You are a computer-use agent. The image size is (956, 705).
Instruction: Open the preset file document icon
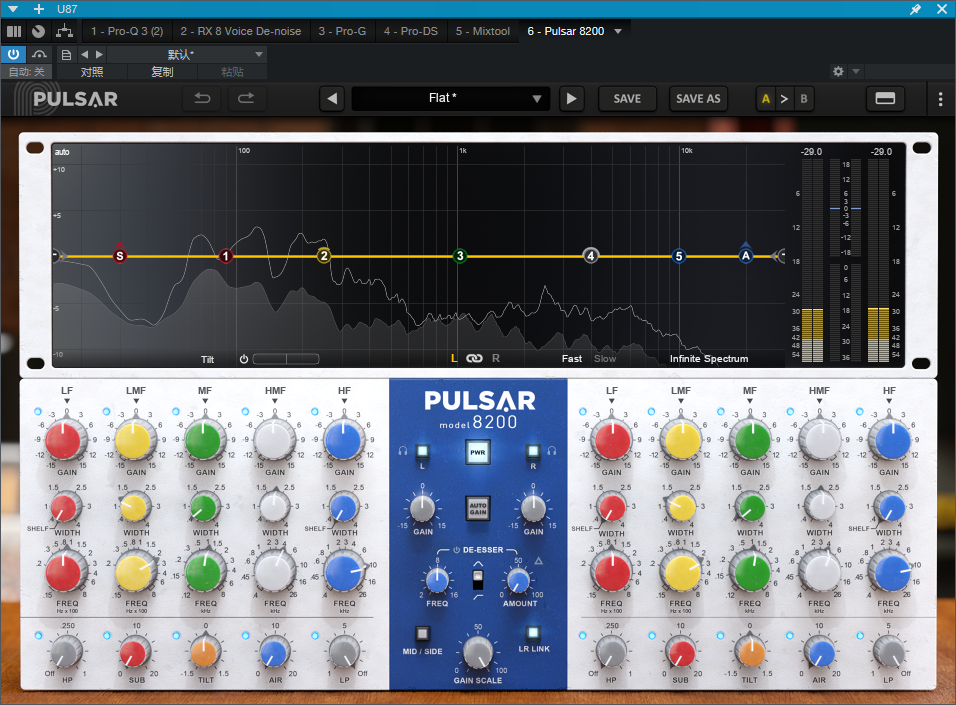pyautogui.click(x=66, y=55)
